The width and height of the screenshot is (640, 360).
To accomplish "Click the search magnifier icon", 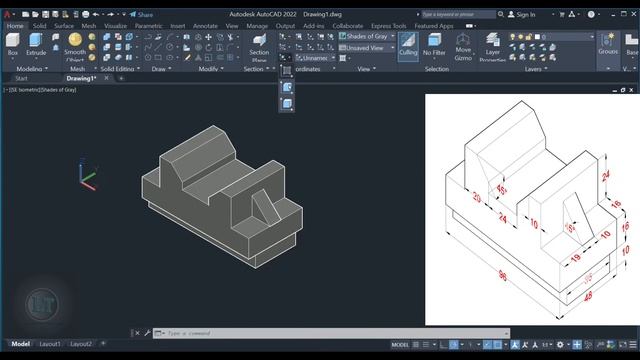I will tap(501, 14).
